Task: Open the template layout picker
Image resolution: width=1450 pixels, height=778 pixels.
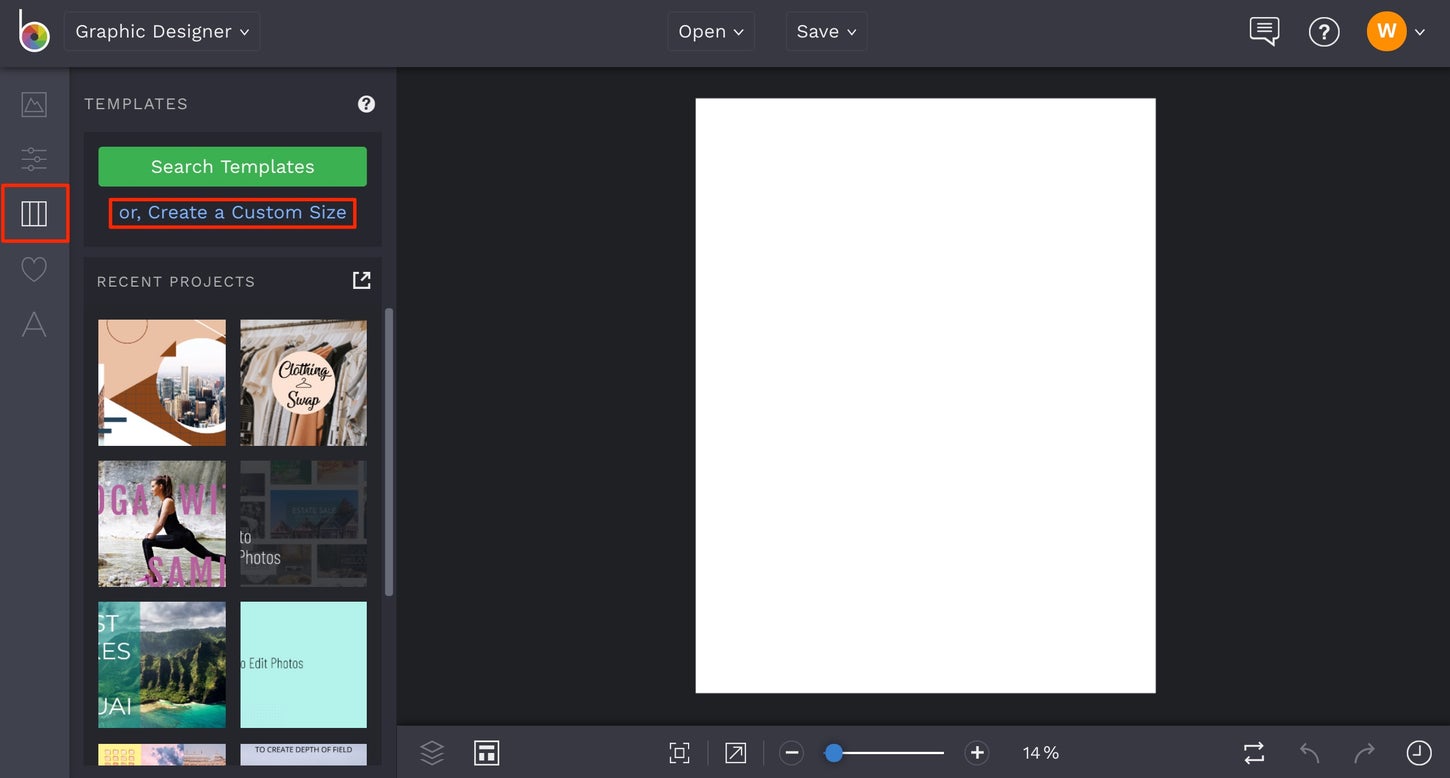Action: (x=487, y=752)
